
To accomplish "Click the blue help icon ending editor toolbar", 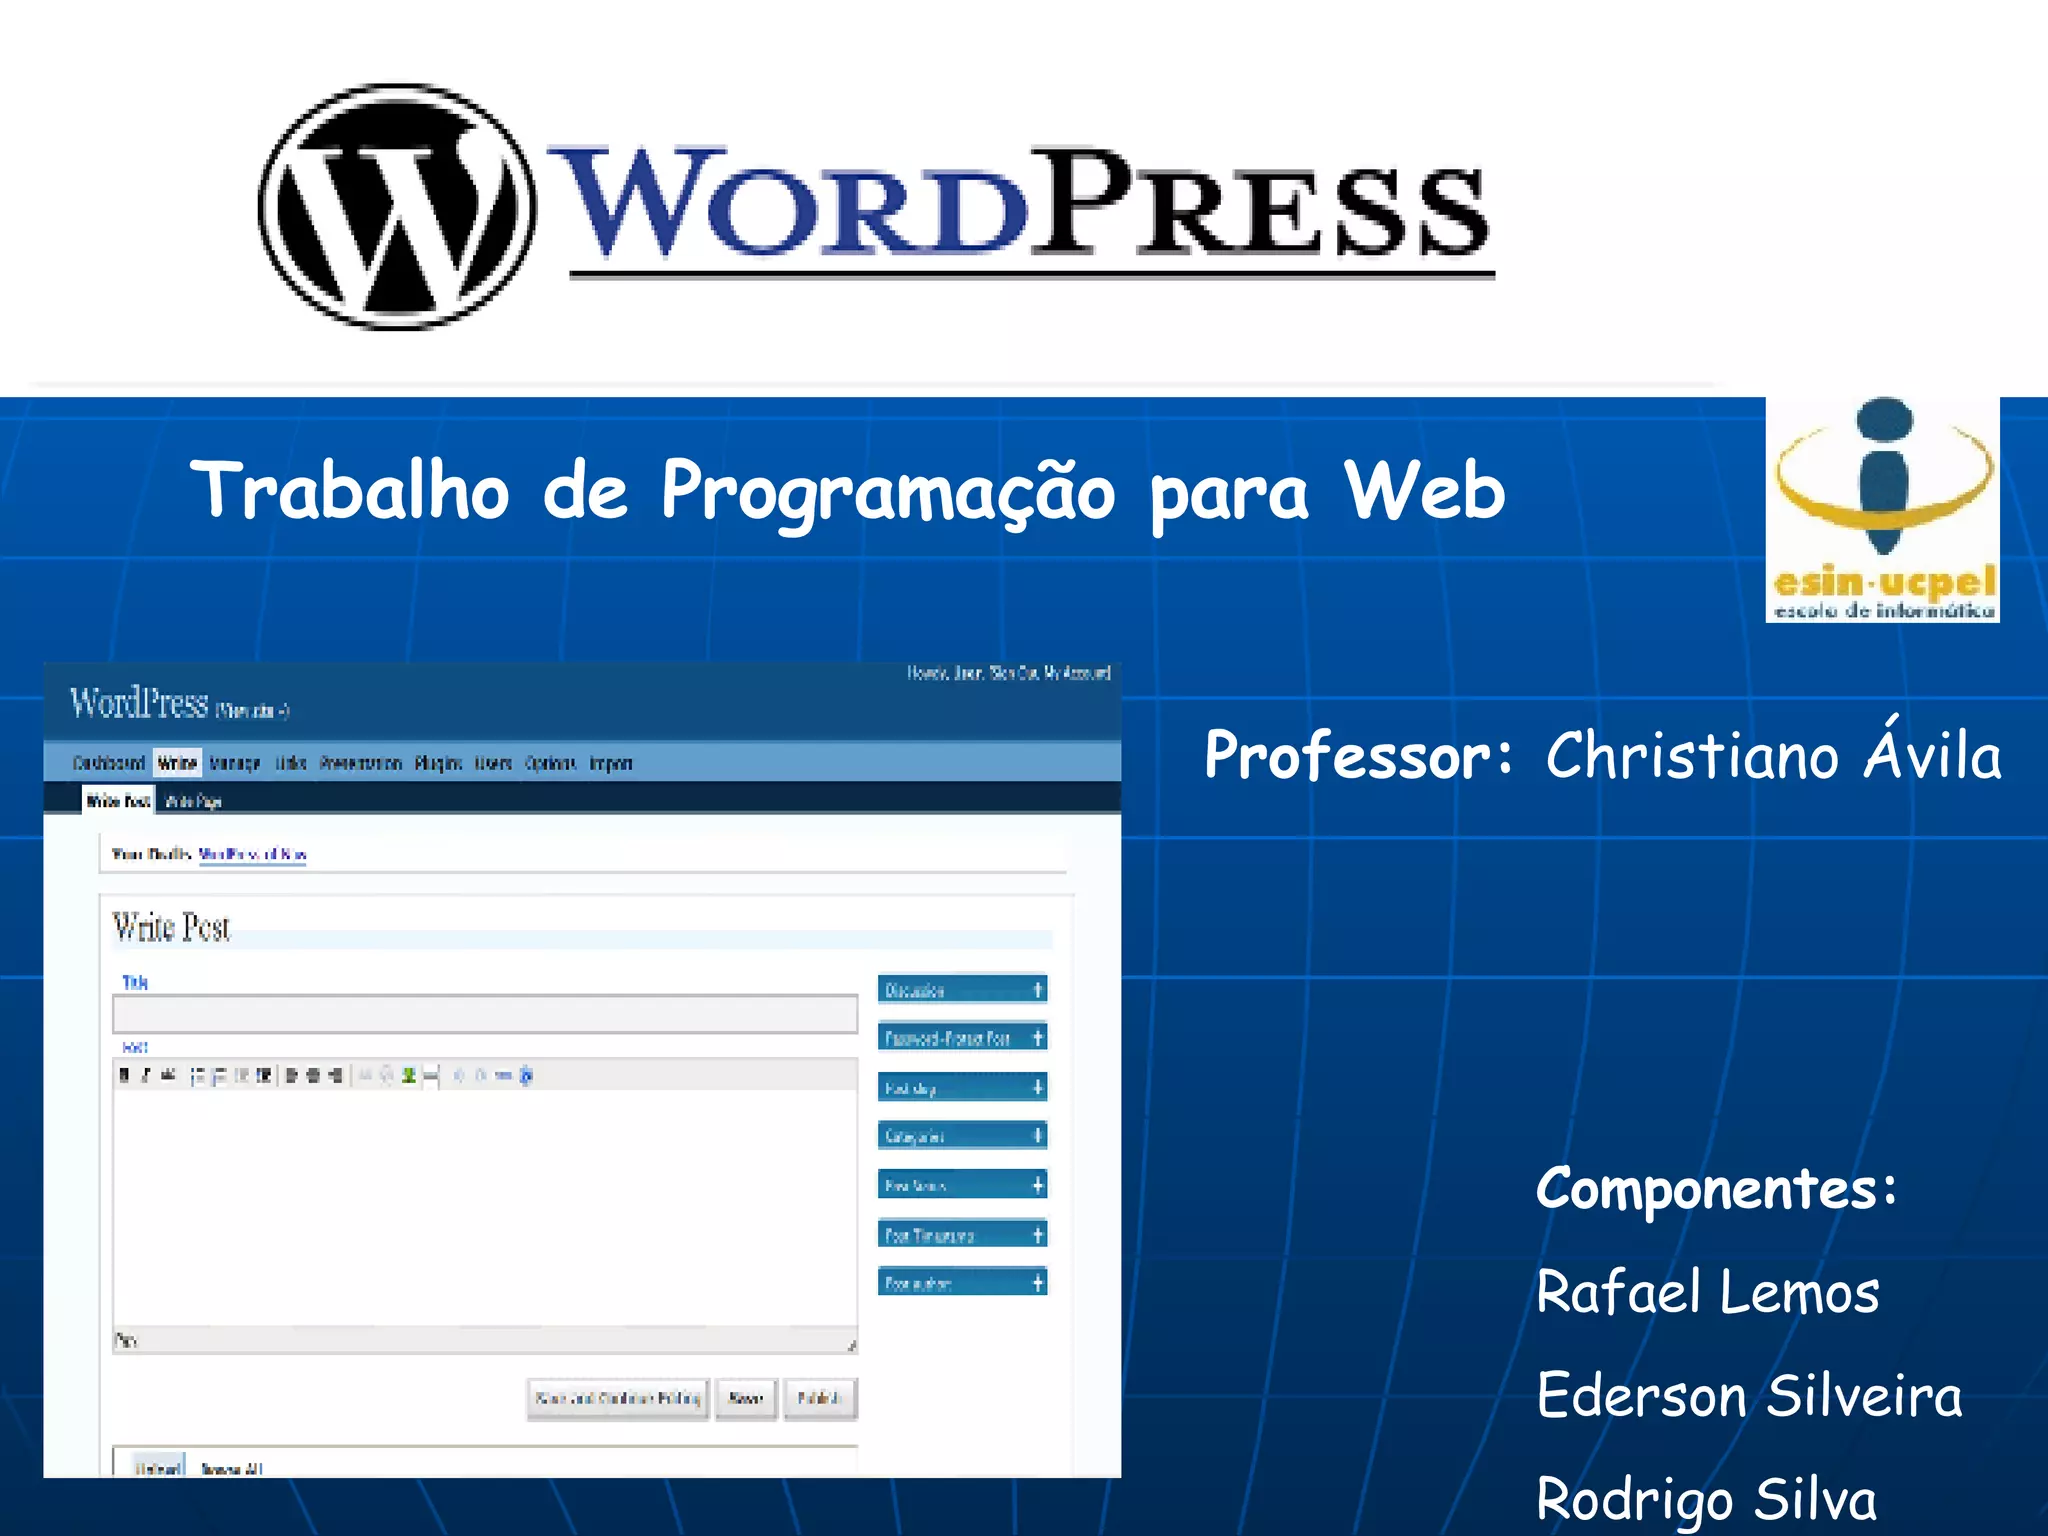I will coord(526,1076).
